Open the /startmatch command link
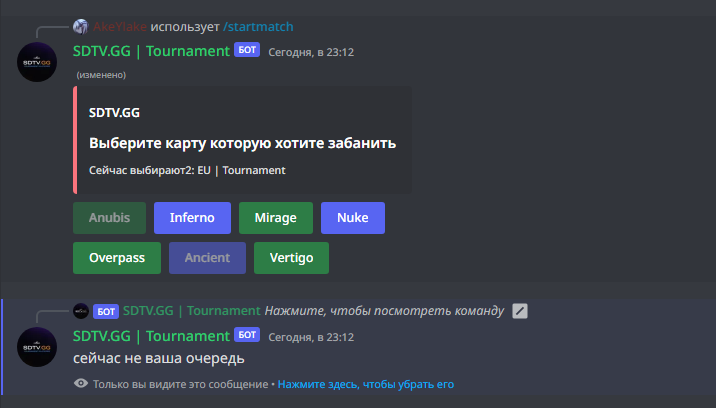This screenshot has height=408, width=716. (x=258, y=27)
